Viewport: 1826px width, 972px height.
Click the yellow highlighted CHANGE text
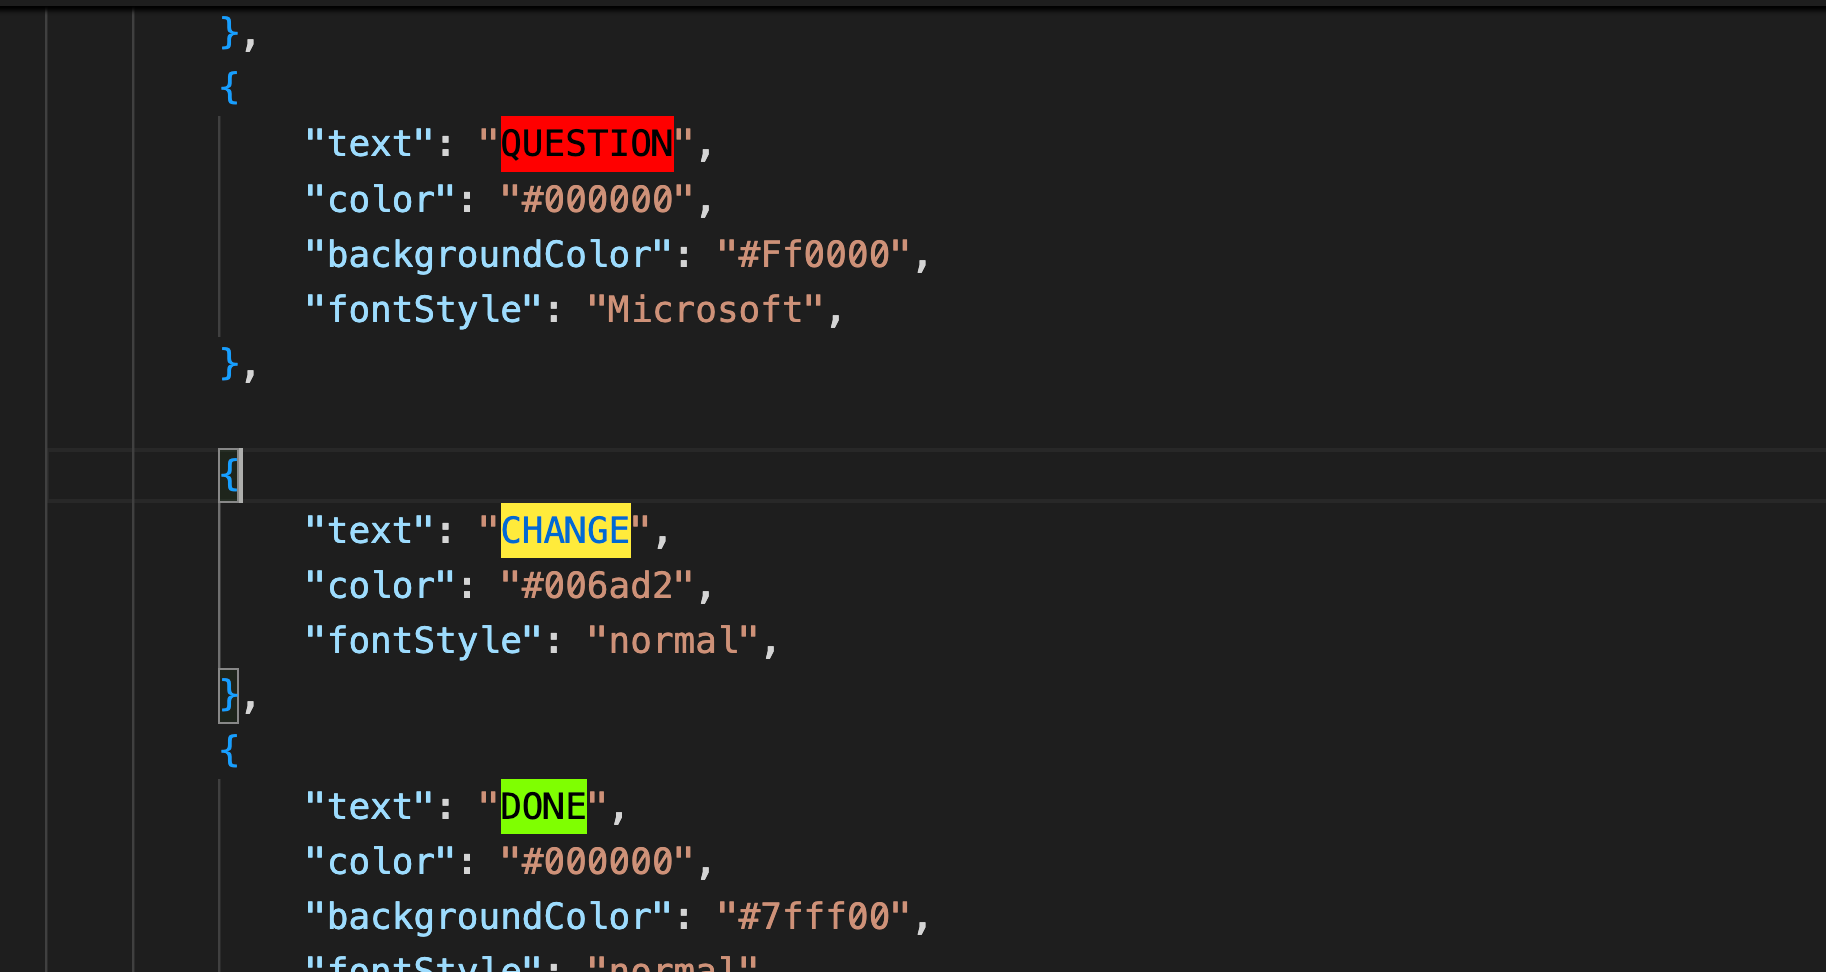(x=565, y=530)
